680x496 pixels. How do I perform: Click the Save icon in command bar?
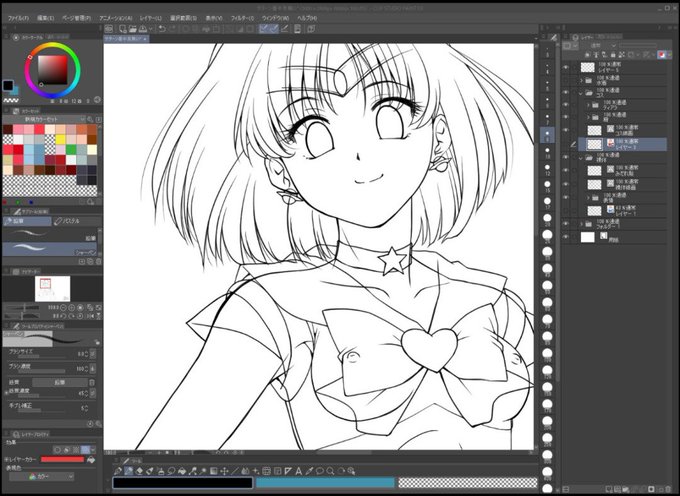tap(143, 29)
